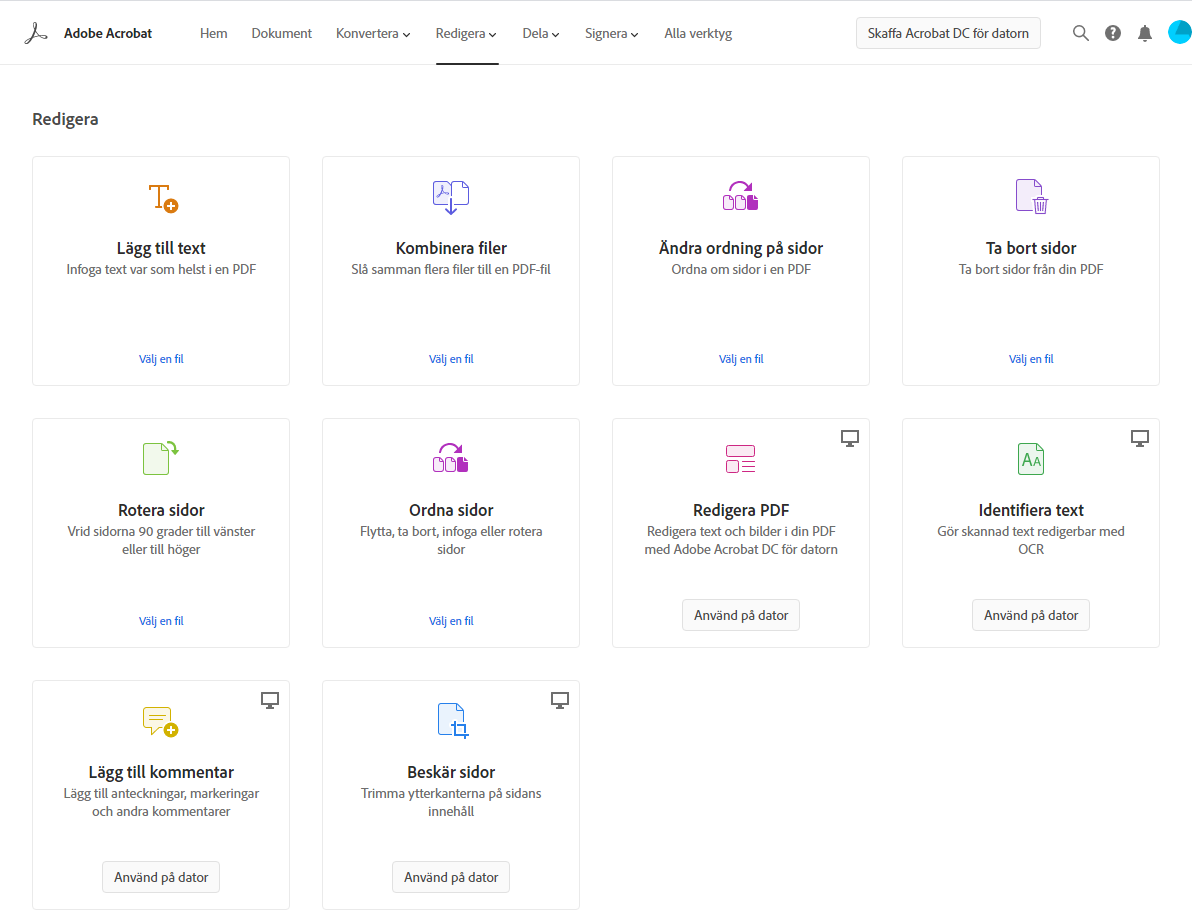Click the Lägg till text icon
The height and width of the screenshot is (916, 1192).
(x=163, y=198)
